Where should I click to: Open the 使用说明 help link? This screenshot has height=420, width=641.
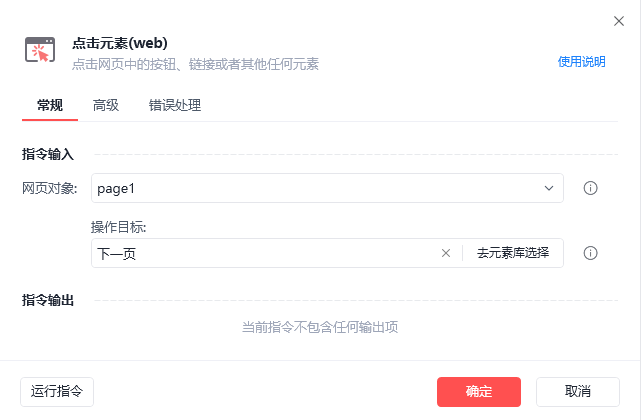[x=581, y=61]
